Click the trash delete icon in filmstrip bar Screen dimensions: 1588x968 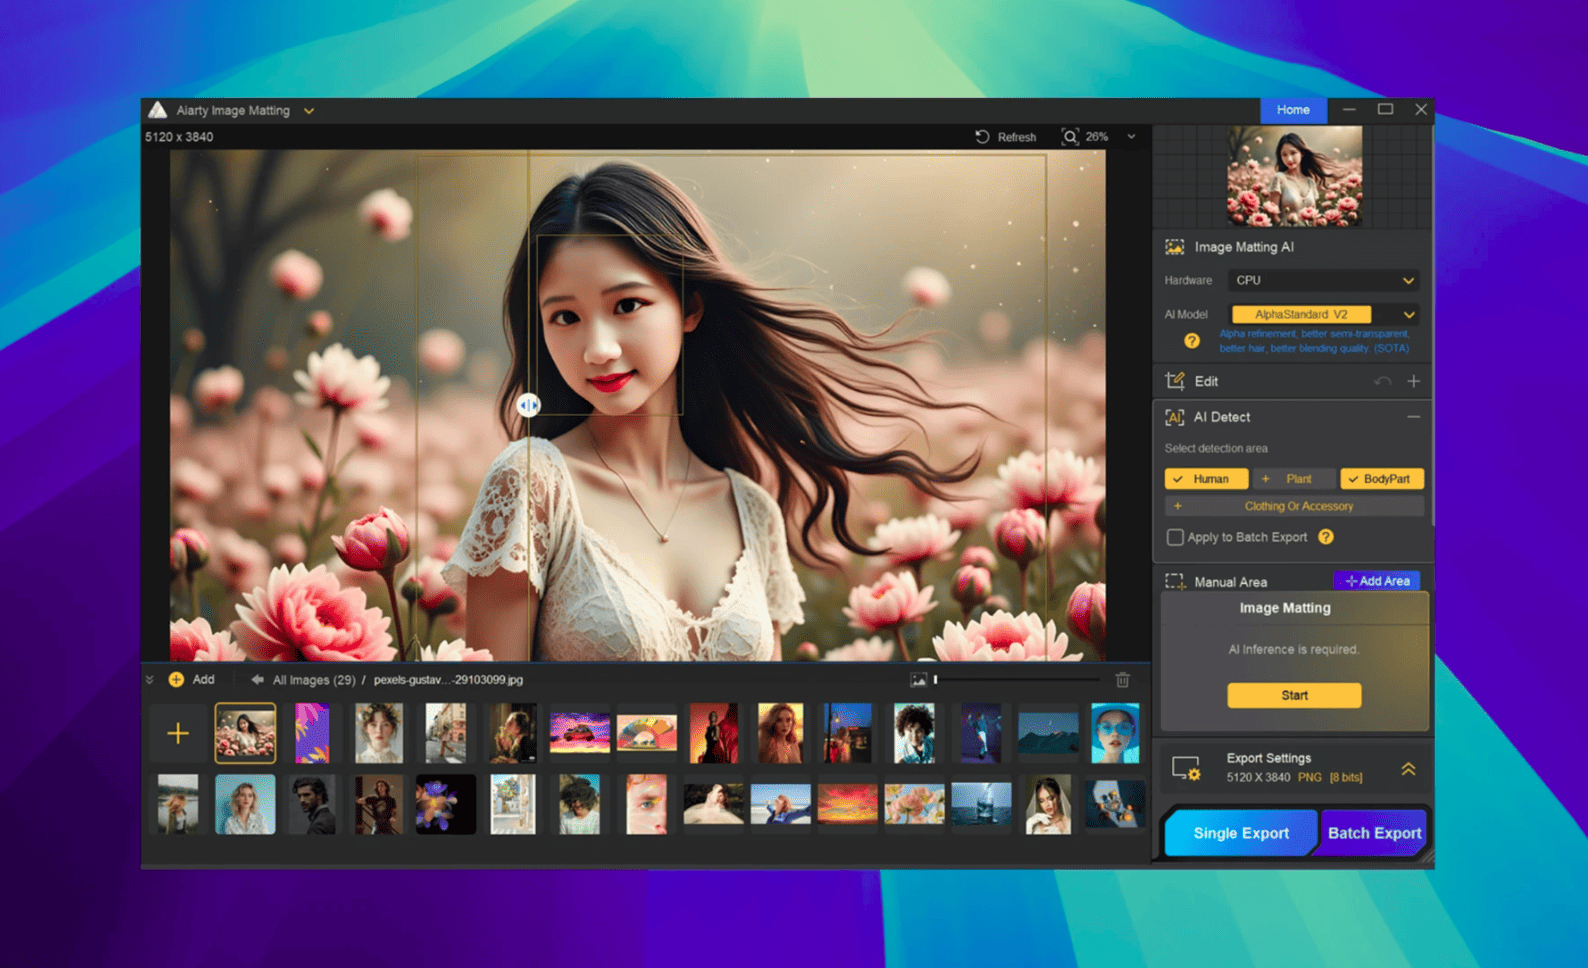point(1122,680)
